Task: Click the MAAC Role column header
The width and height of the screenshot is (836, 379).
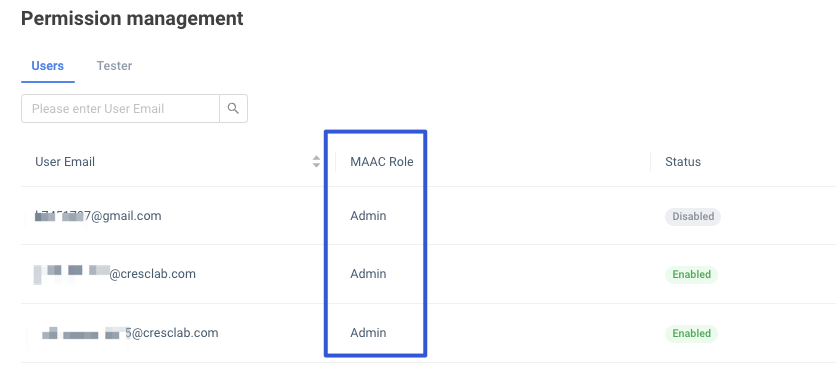Action: [x=382, y=162]
